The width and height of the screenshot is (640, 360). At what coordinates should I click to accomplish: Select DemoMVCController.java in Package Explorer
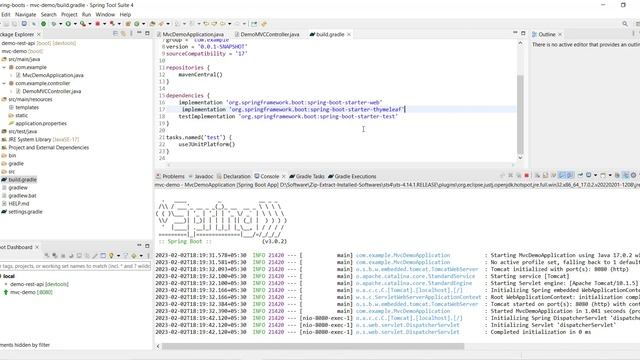[x=51, y=91]
